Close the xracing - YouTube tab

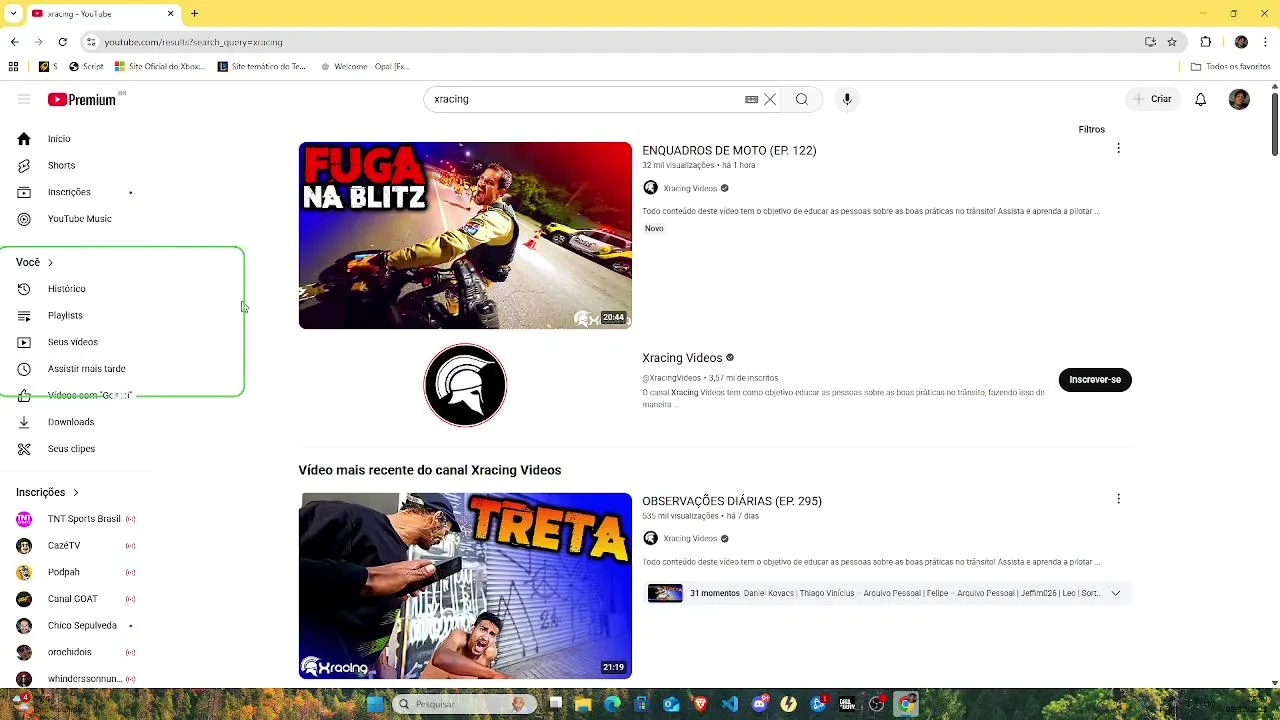pyautogui.click(x=170, y=14)
